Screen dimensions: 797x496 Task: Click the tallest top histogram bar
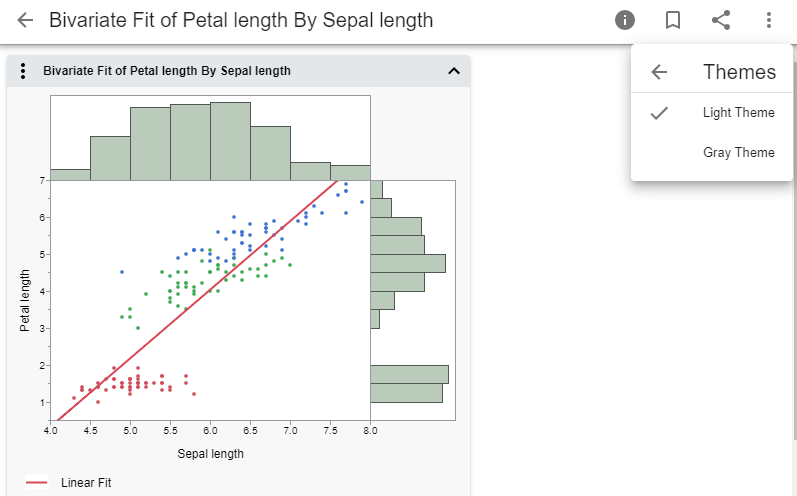pyautogui.click(x=230, y=140)
